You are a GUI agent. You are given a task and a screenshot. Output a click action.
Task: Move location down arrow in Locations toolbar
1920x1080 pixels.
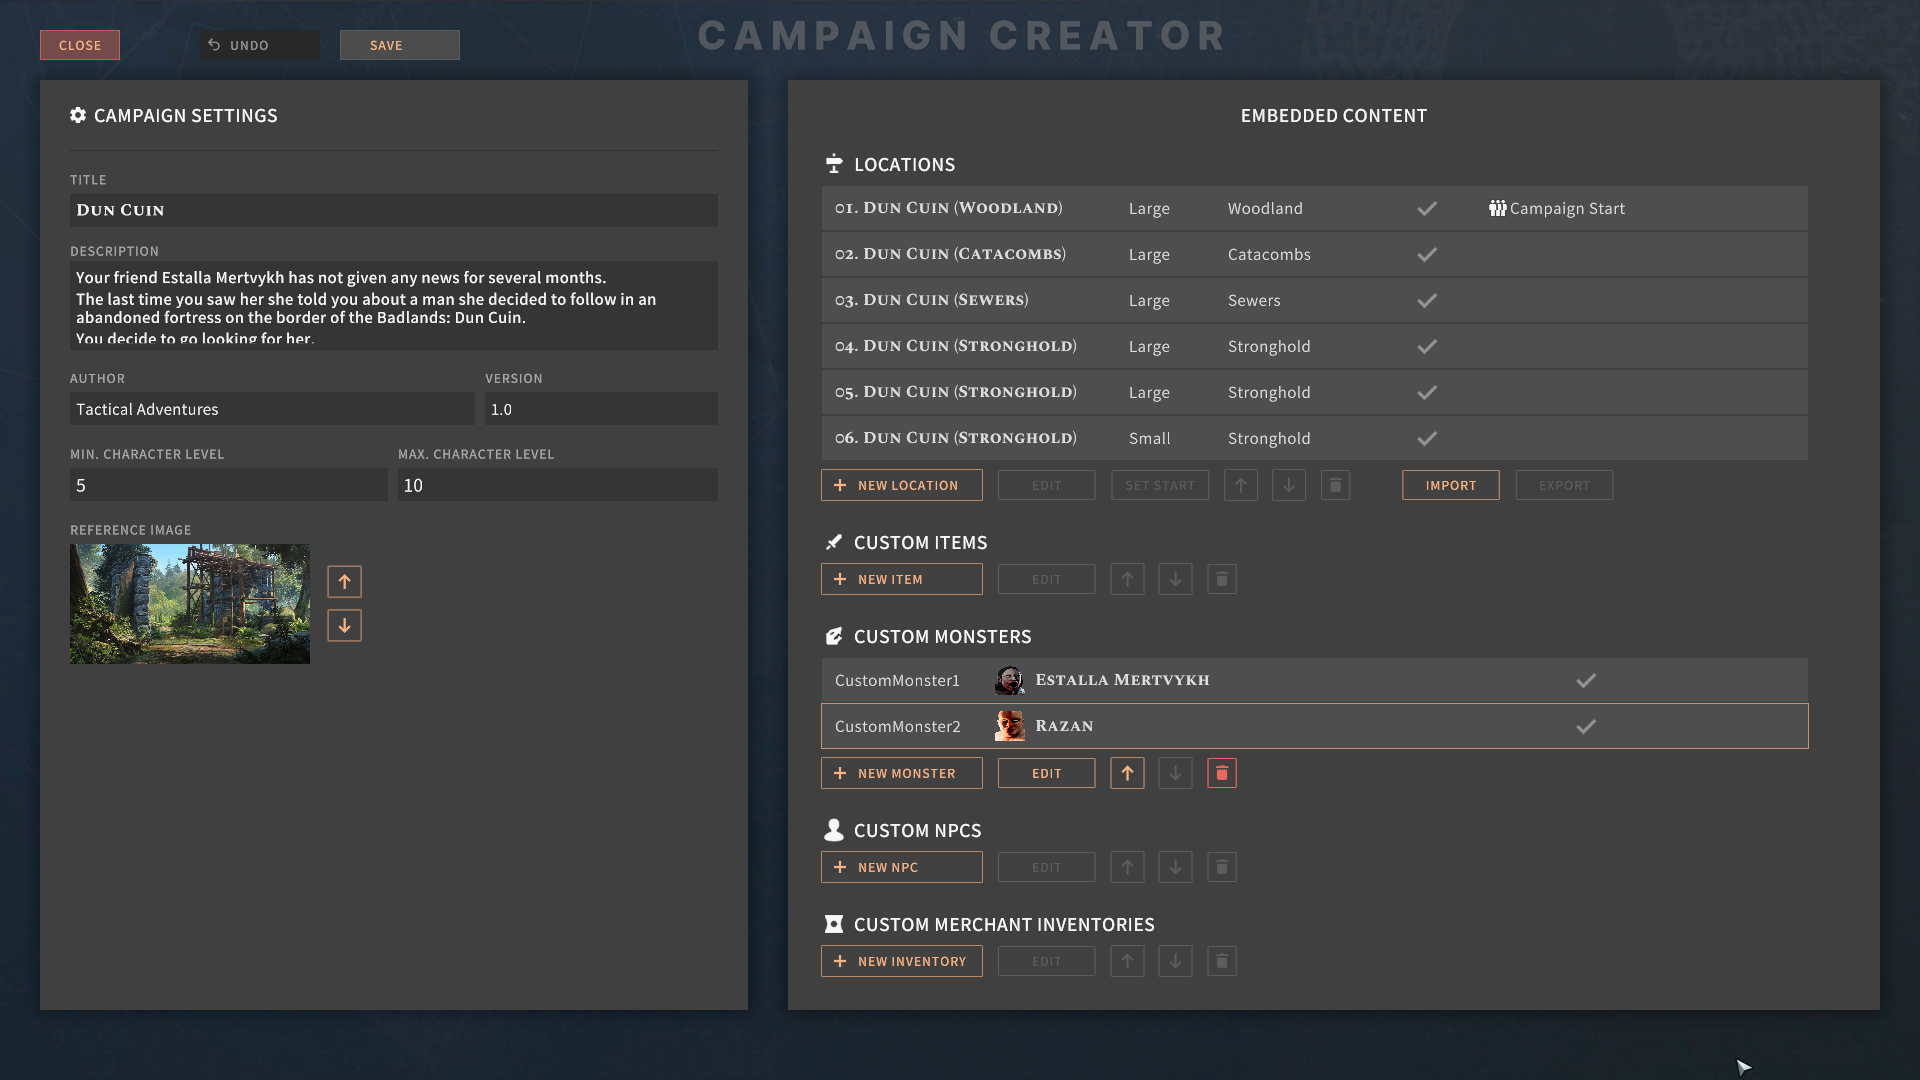(1288, 485)
